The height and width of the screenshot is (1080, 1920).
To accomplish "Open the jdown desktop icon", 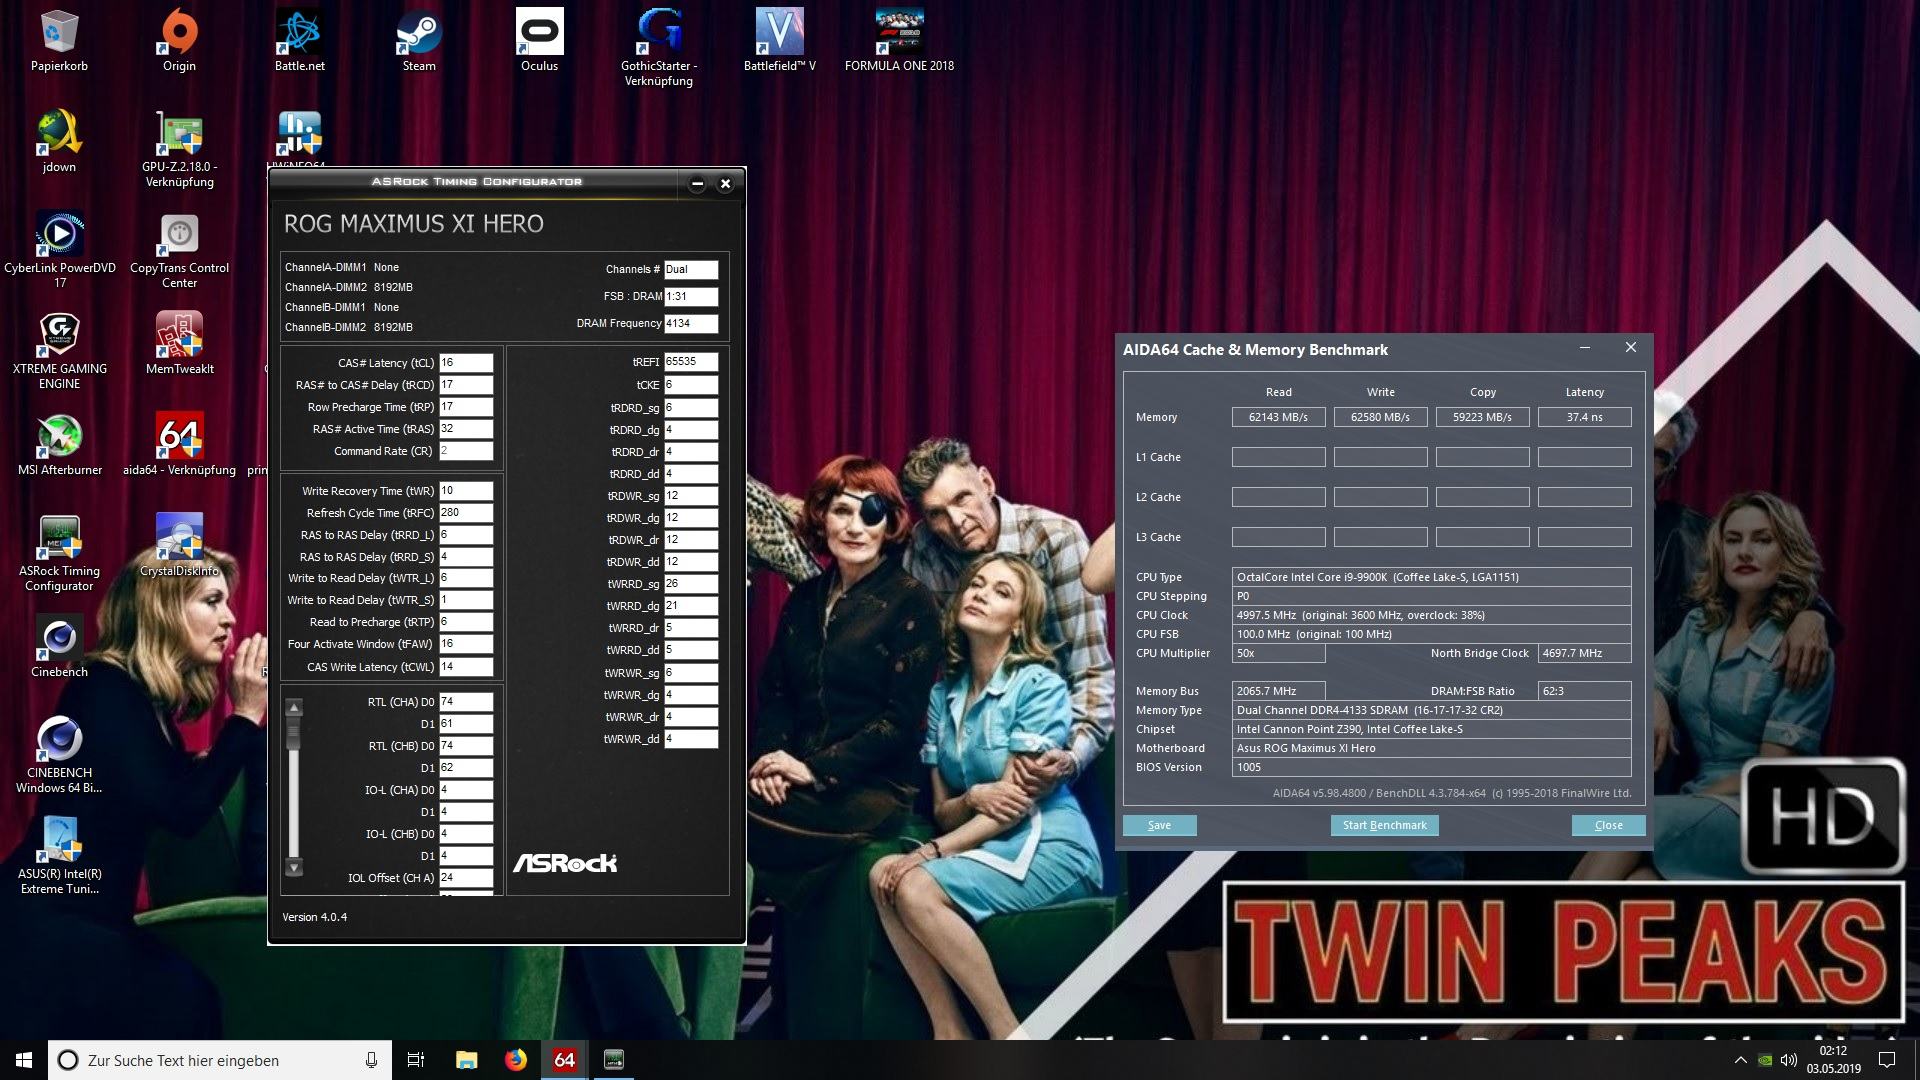I will pos(59,142).
